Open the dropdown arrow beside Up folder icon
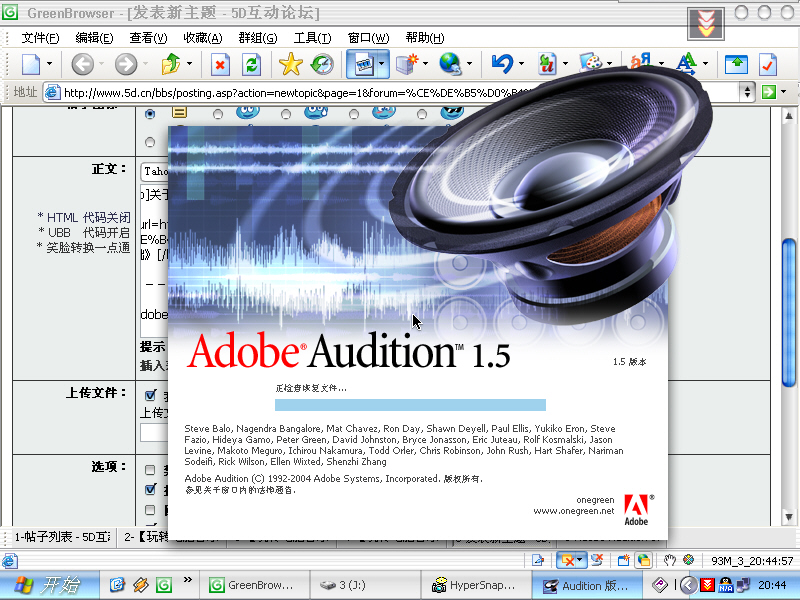 189,64
